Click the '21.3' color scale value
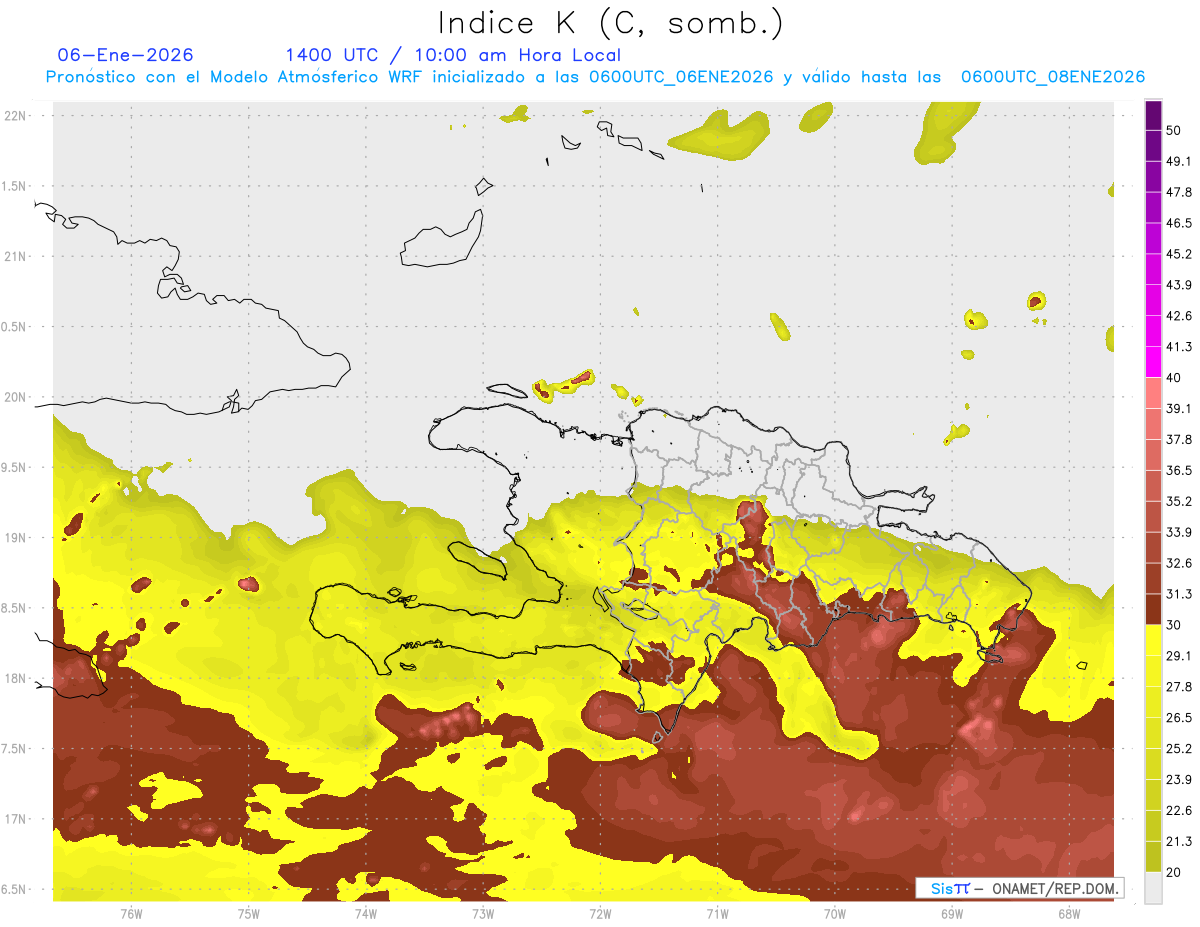The height and width of the screenshot is (927, 1200). pos(1179,842)
